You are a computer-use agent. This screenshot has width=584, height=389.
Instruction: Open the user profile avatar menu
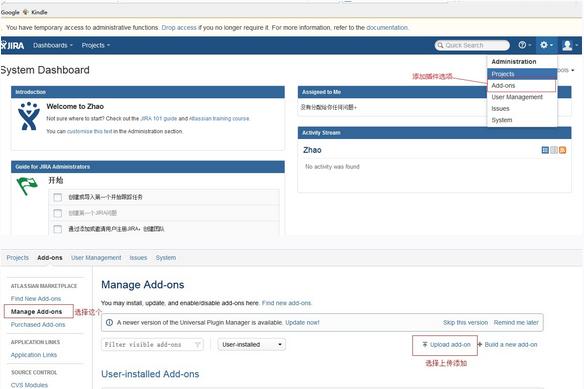[x=569, y=45]
